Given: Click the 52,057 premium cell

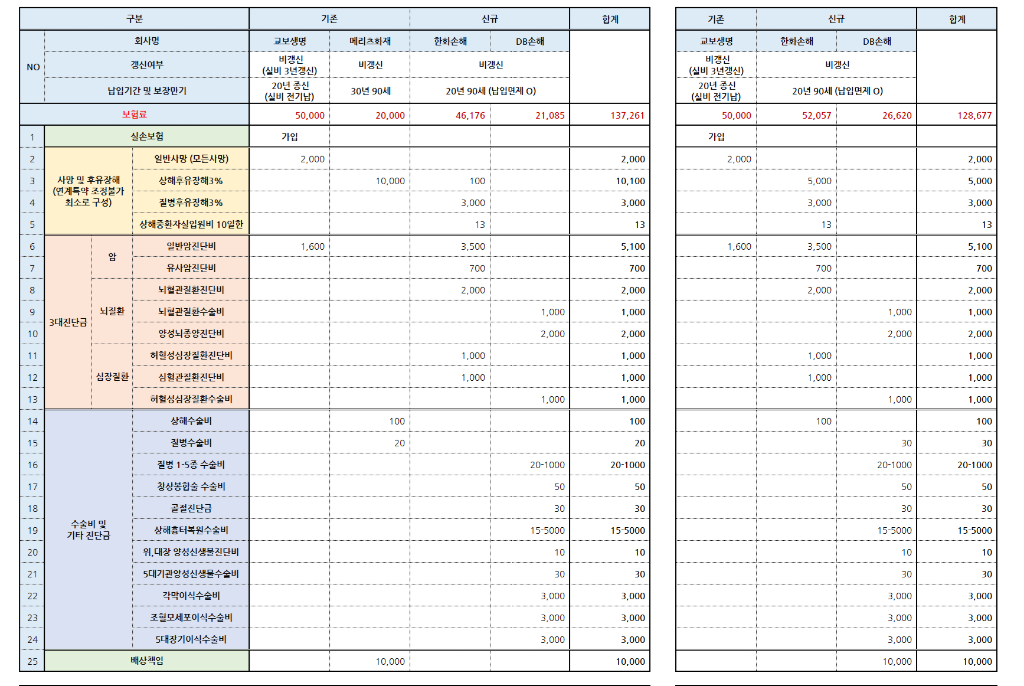Looking at the screenshot, I should pyautogui.click(x=796, y=115).
